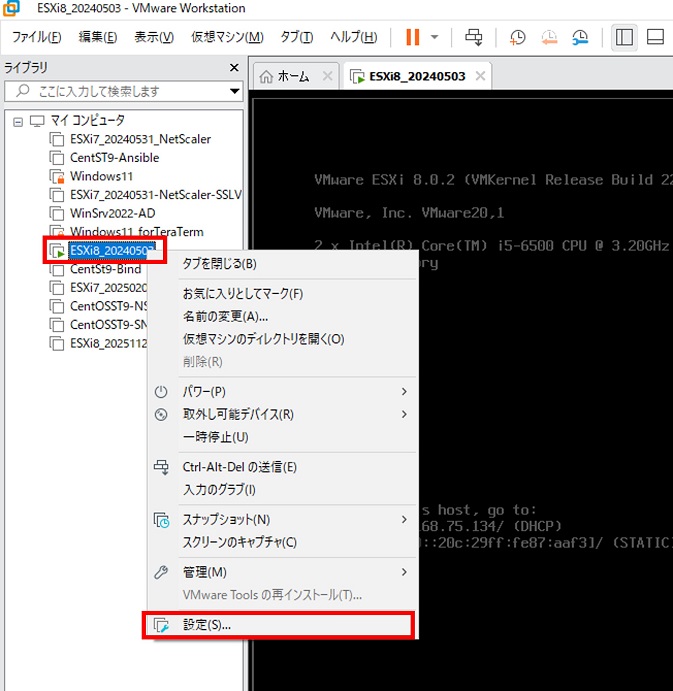Toggle the library sidebar view icon
673x691 pixels.
(624, 37)
